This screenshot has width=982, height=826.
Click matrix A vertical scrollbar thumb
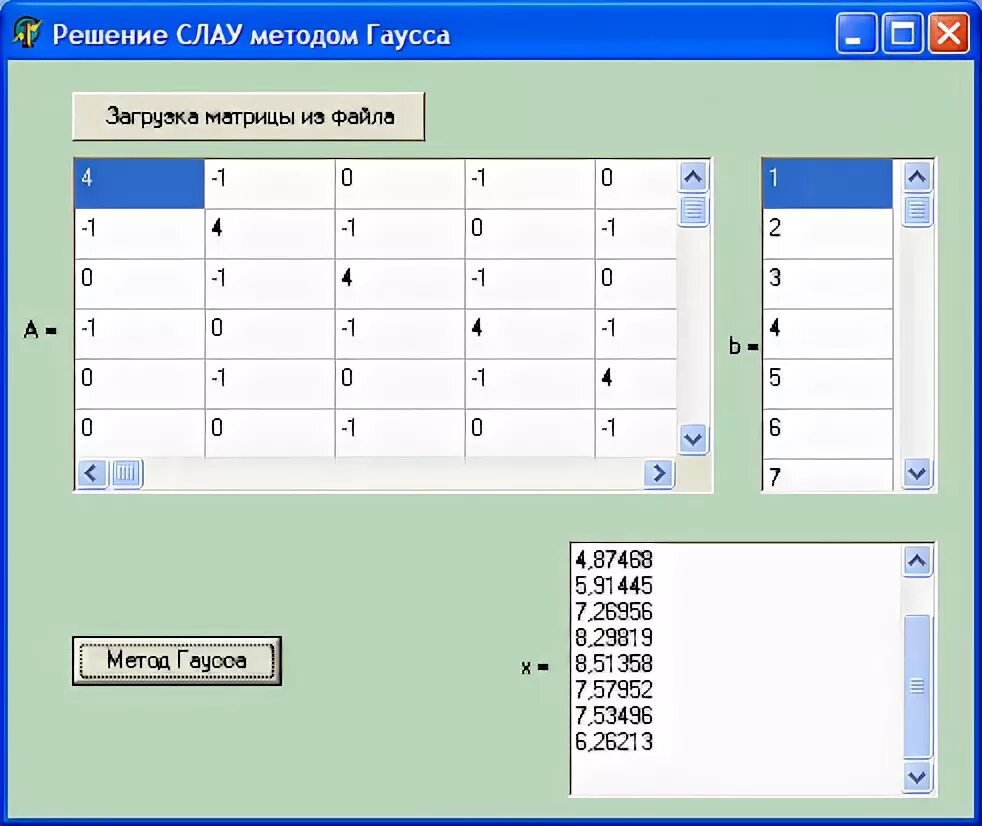[x=693, y=210]
